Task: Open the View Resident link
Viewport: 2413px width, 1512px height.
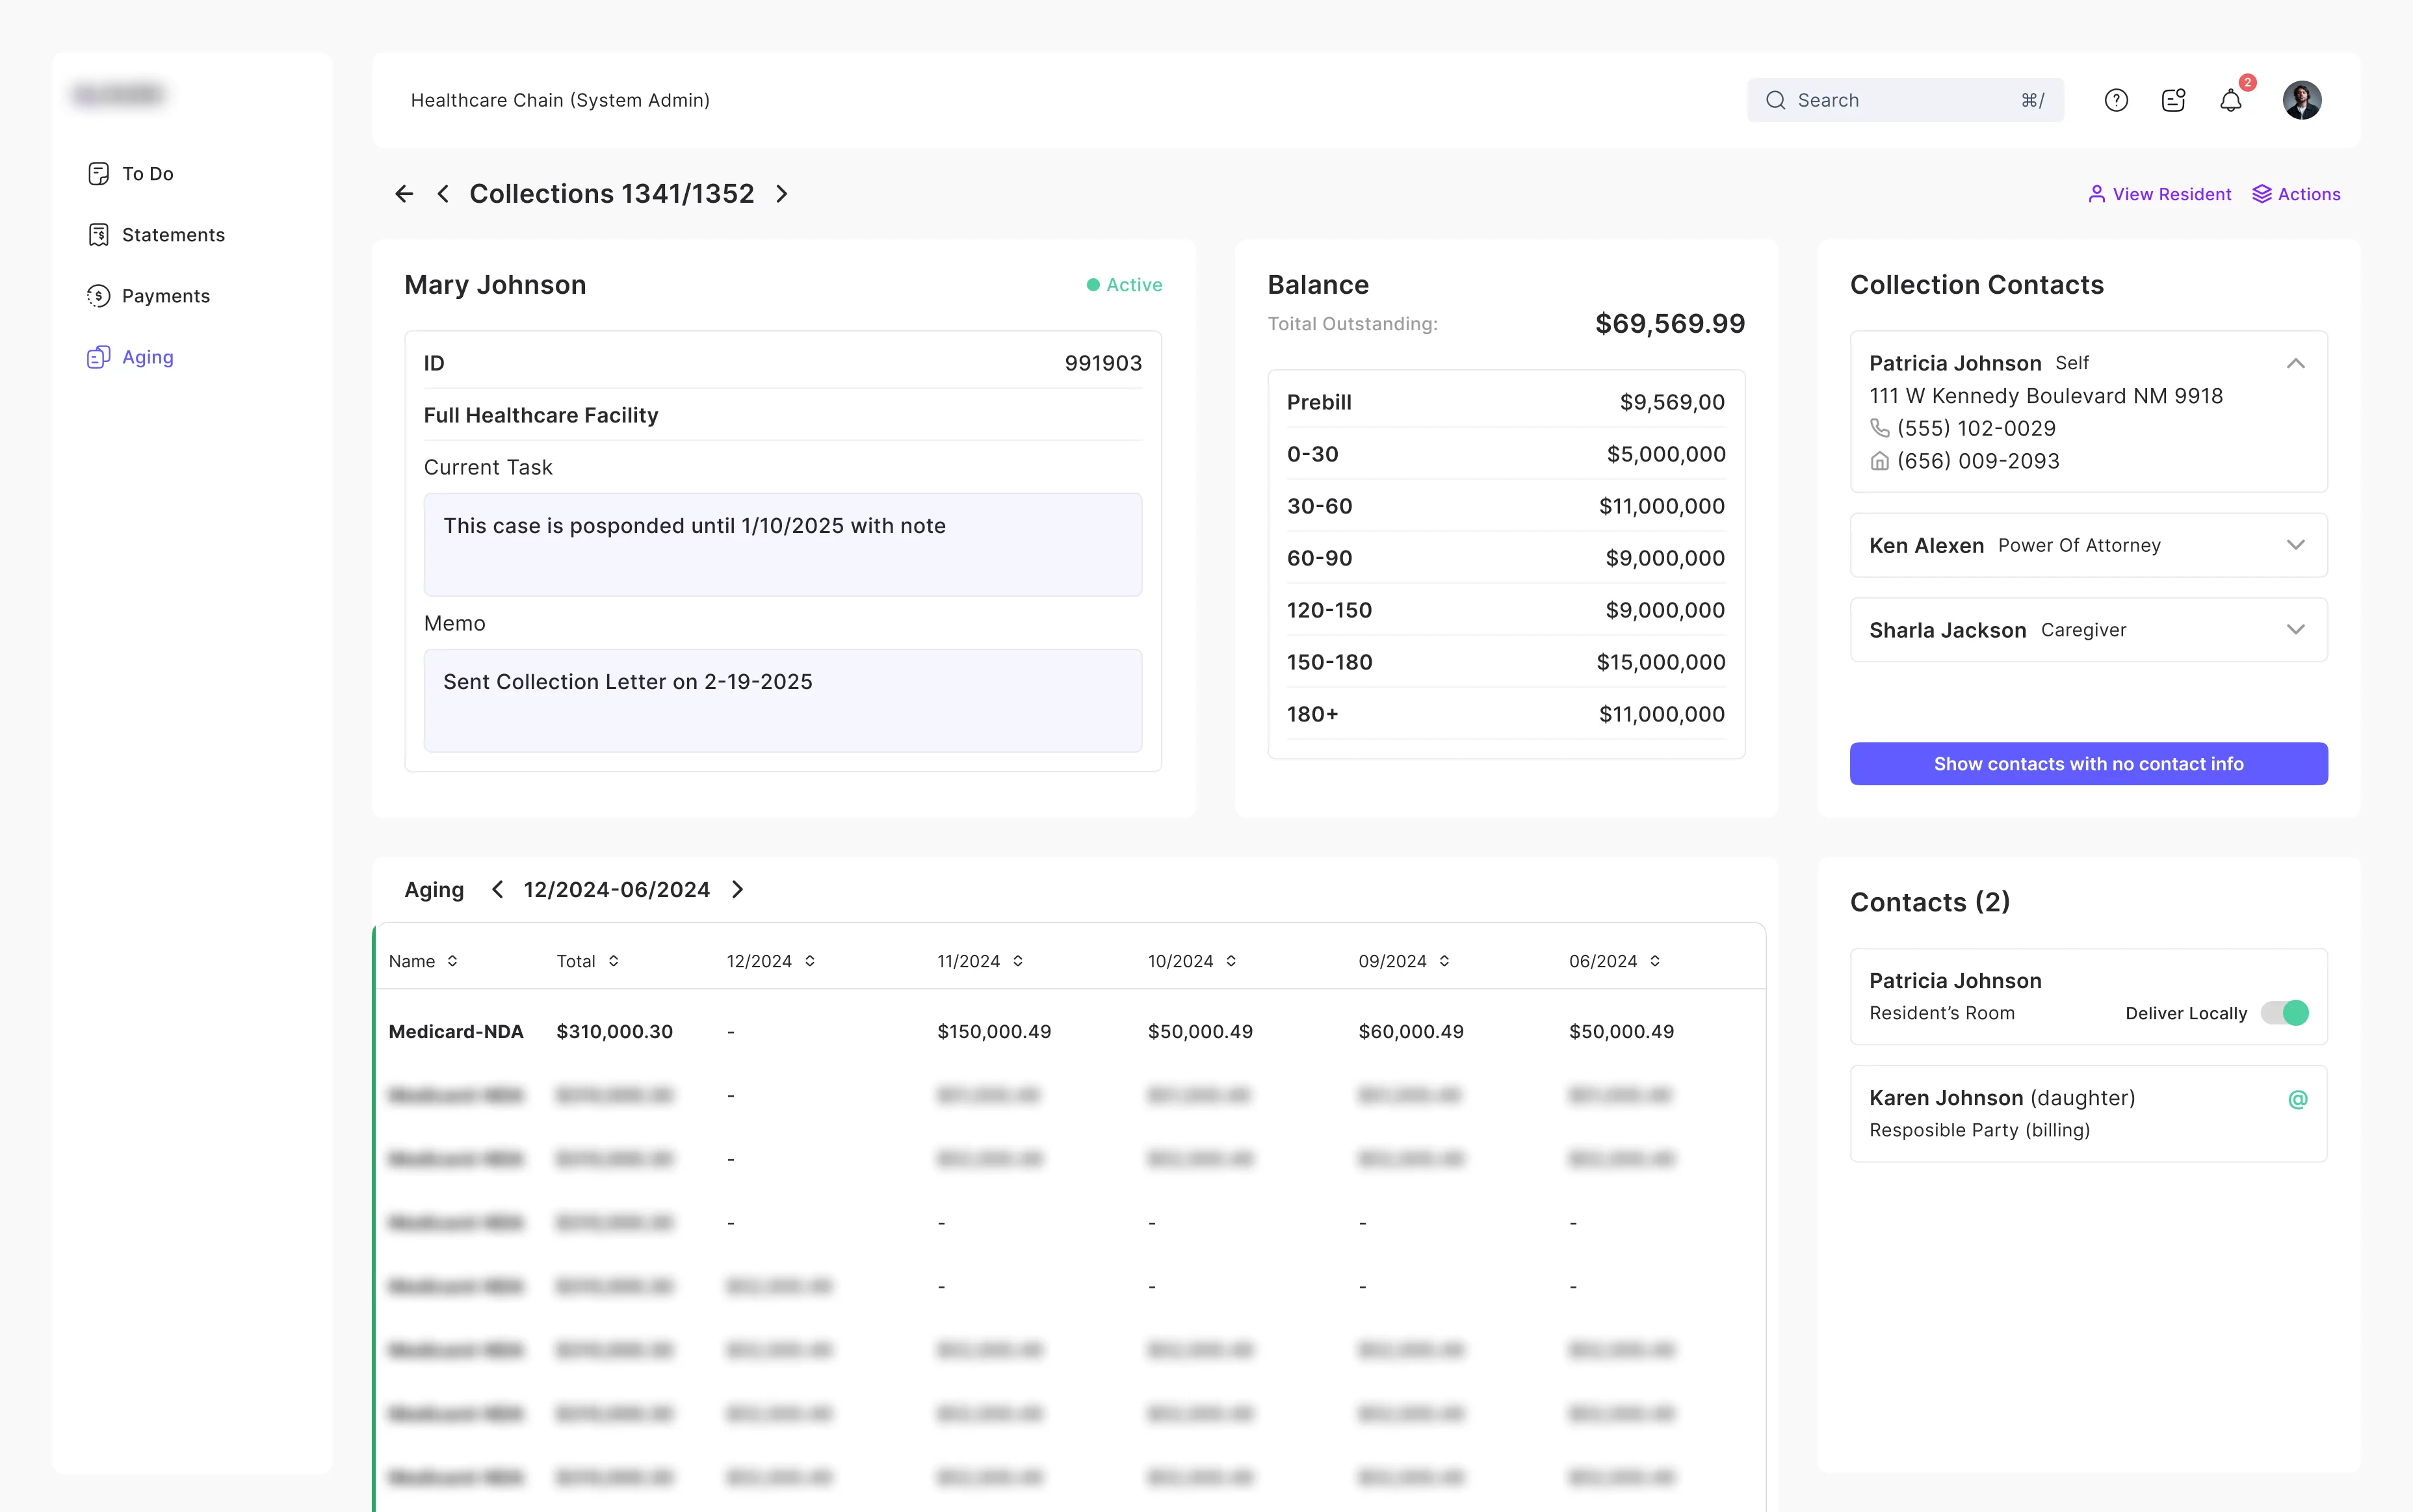Action: (x=2159, y=194)
